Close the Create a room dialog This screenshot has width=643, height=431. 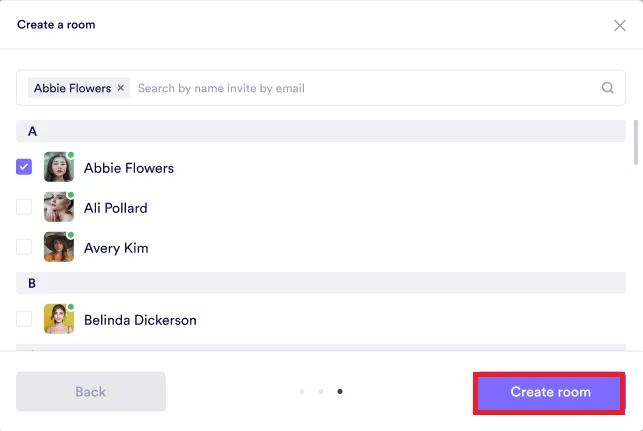[619, 25]
